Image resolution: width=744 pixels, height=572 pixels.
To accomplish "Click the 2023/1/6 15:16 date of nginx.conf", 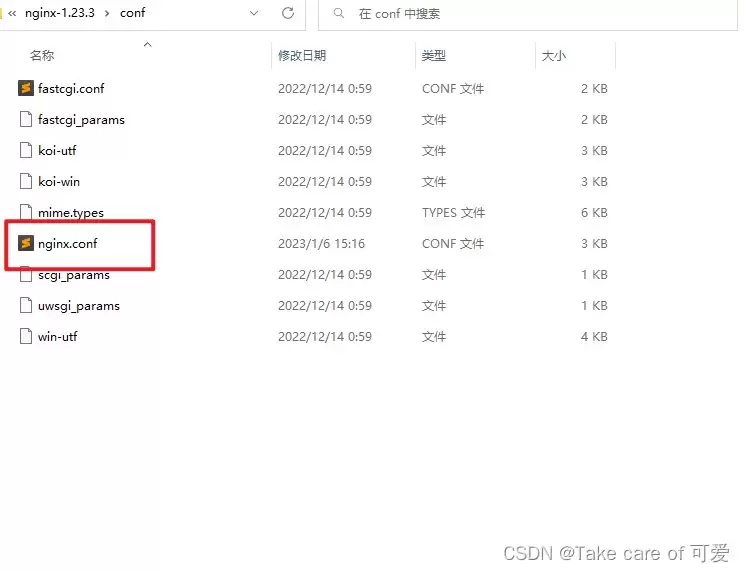I will [321, 244].
